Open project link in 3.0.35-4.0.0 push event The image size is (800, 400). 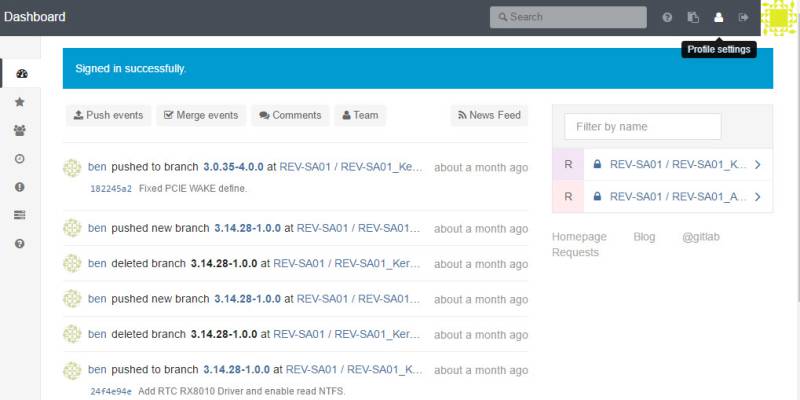pyautogui.click(x=351, y=167)
